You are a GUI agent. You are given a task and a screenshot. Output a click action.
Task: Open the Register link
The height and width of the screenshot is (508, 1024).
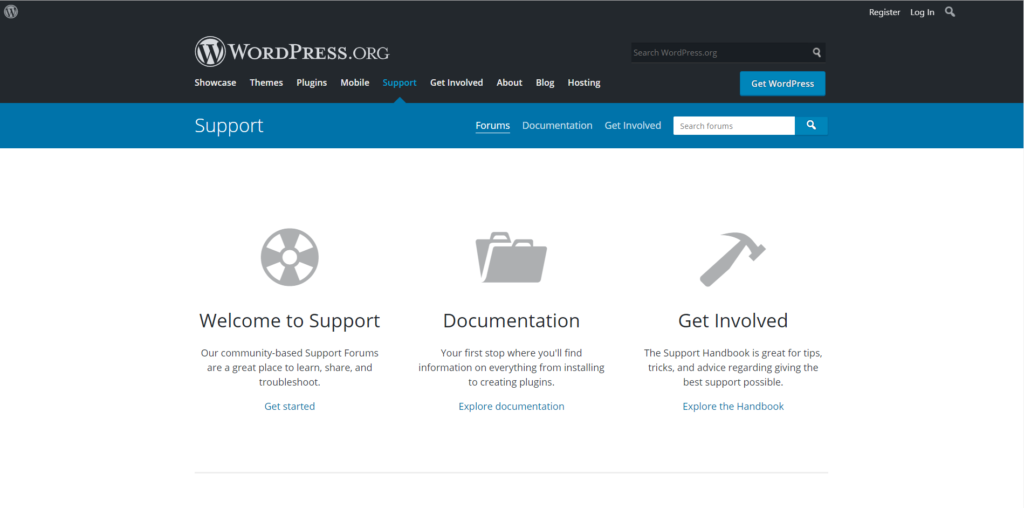point(884,12)
